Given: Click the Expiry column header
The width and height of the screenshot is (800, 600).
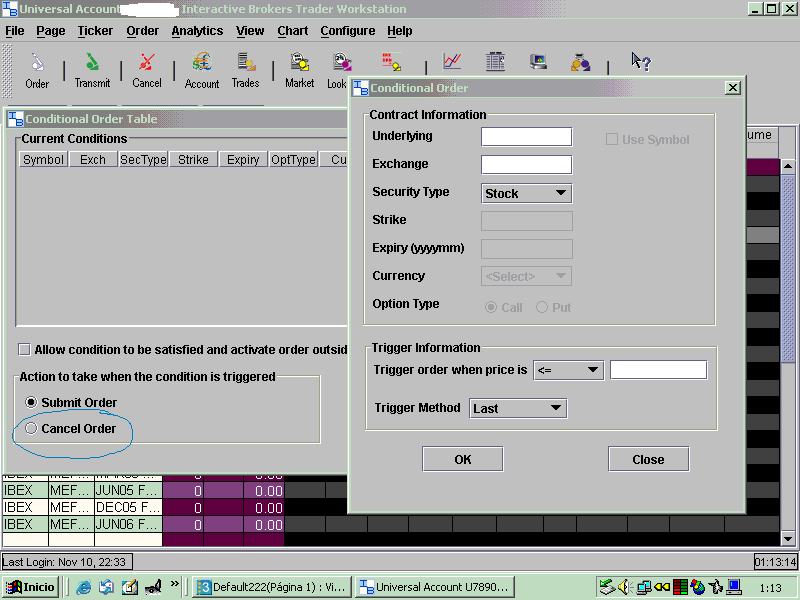Looking at the screenshot, I should [x=243, y=160].
